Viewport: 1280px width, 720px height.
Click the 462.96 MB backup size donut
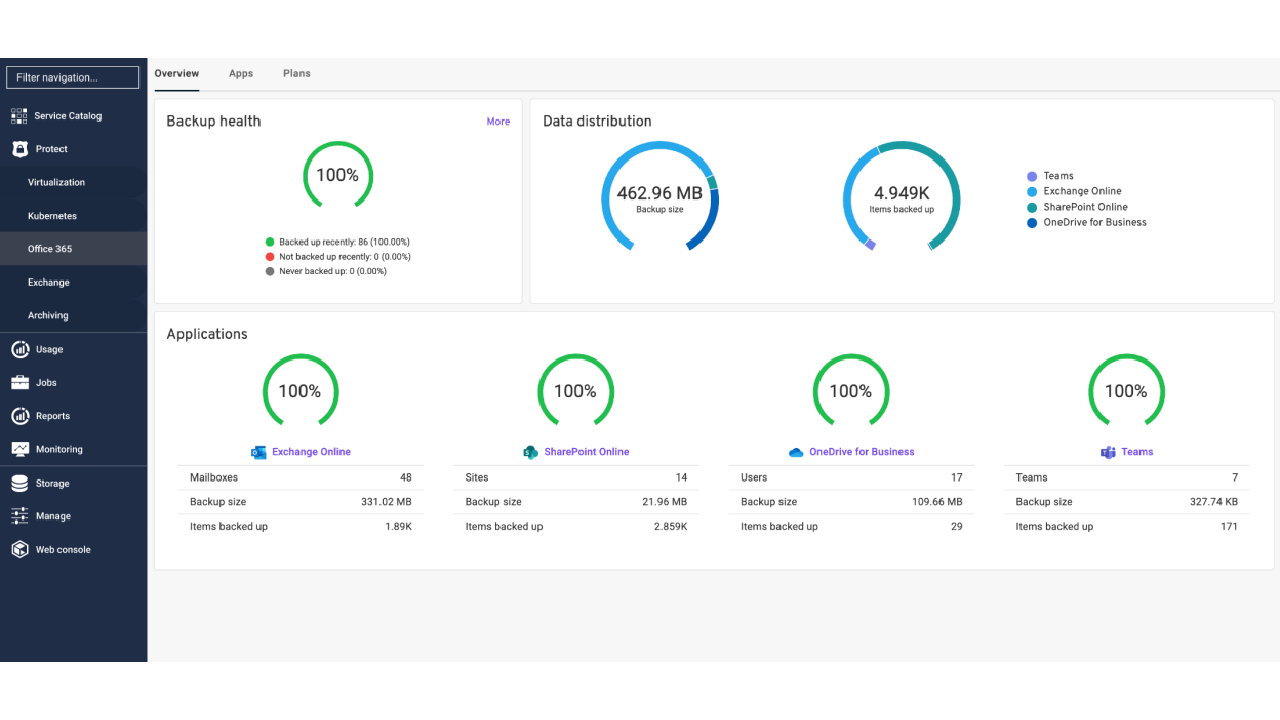660,196
